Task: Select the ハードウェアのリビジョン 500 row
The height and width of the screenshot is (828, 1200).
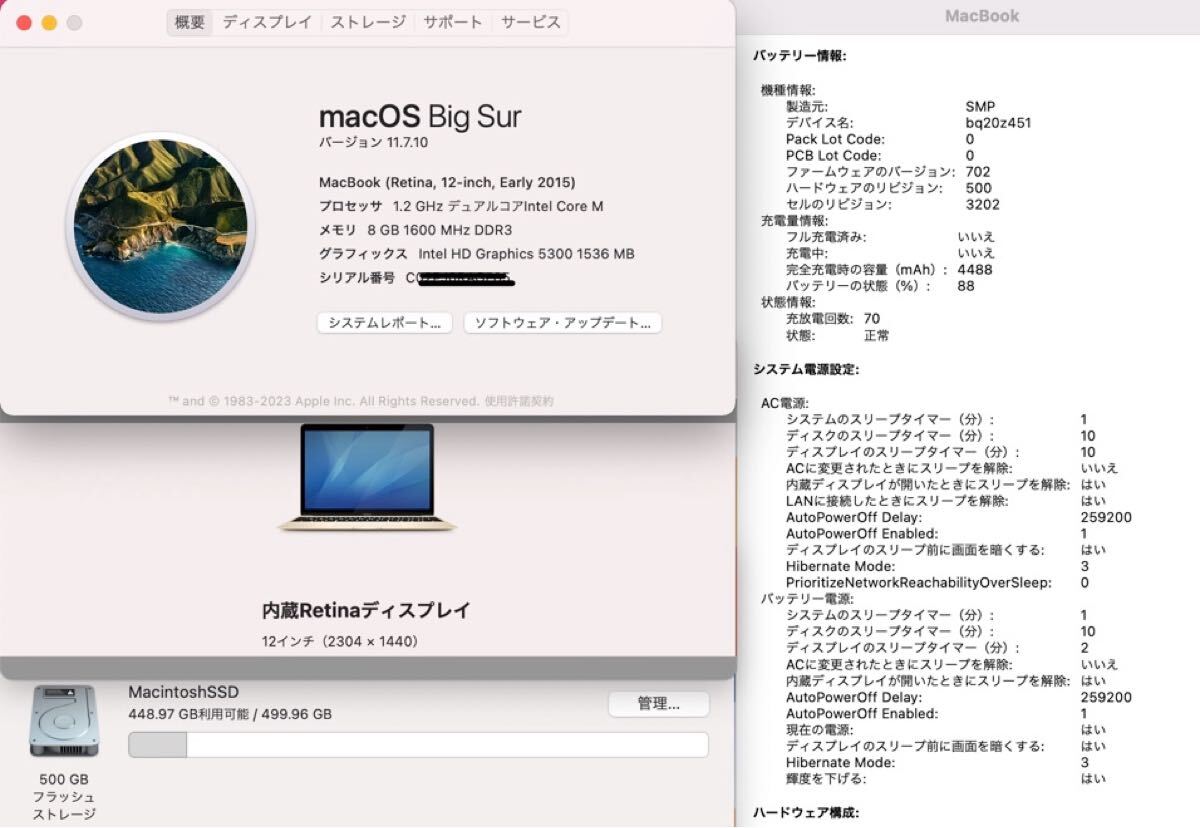Action: pyautogui.click(x=888, y=188)
